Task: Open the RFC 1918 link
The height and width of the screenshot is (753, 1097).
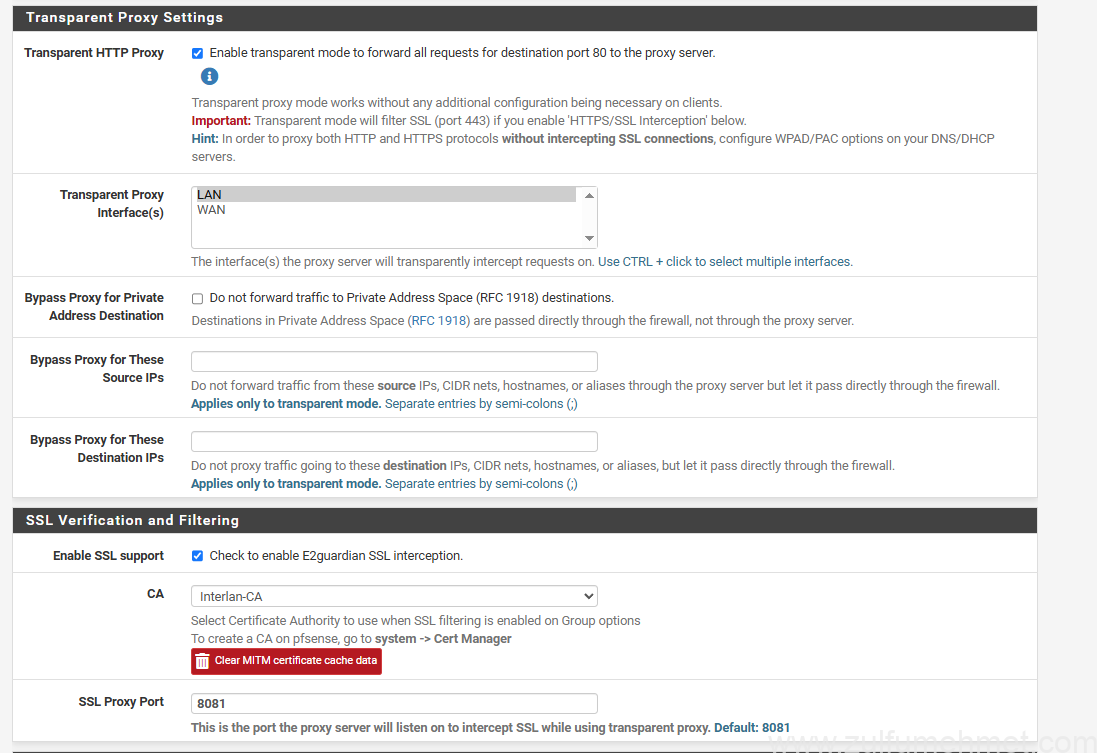Action: [x=439, y=321]
